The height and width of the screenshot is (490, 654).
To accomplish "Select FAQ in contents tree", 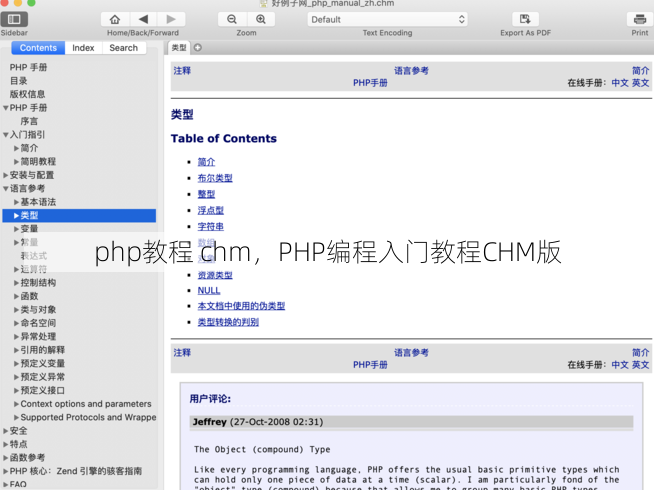I will point(18,484).
